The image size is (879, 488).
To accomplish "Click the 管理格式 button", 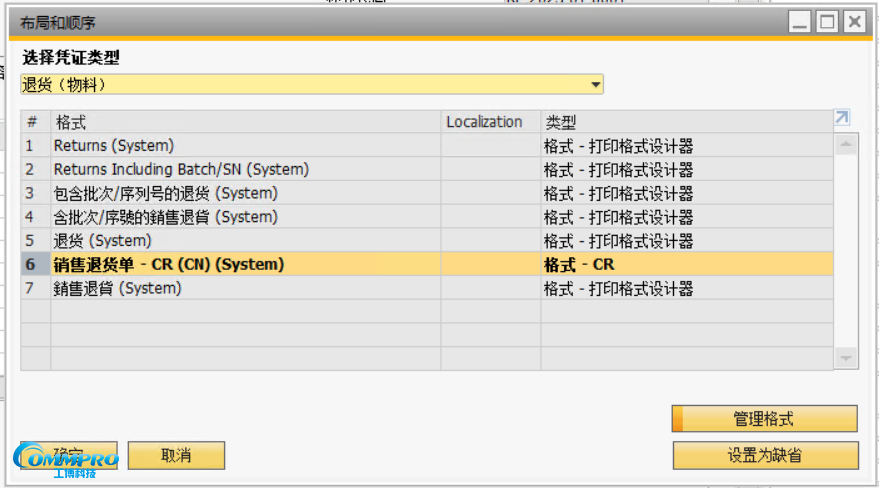I will tap(764, 419).
